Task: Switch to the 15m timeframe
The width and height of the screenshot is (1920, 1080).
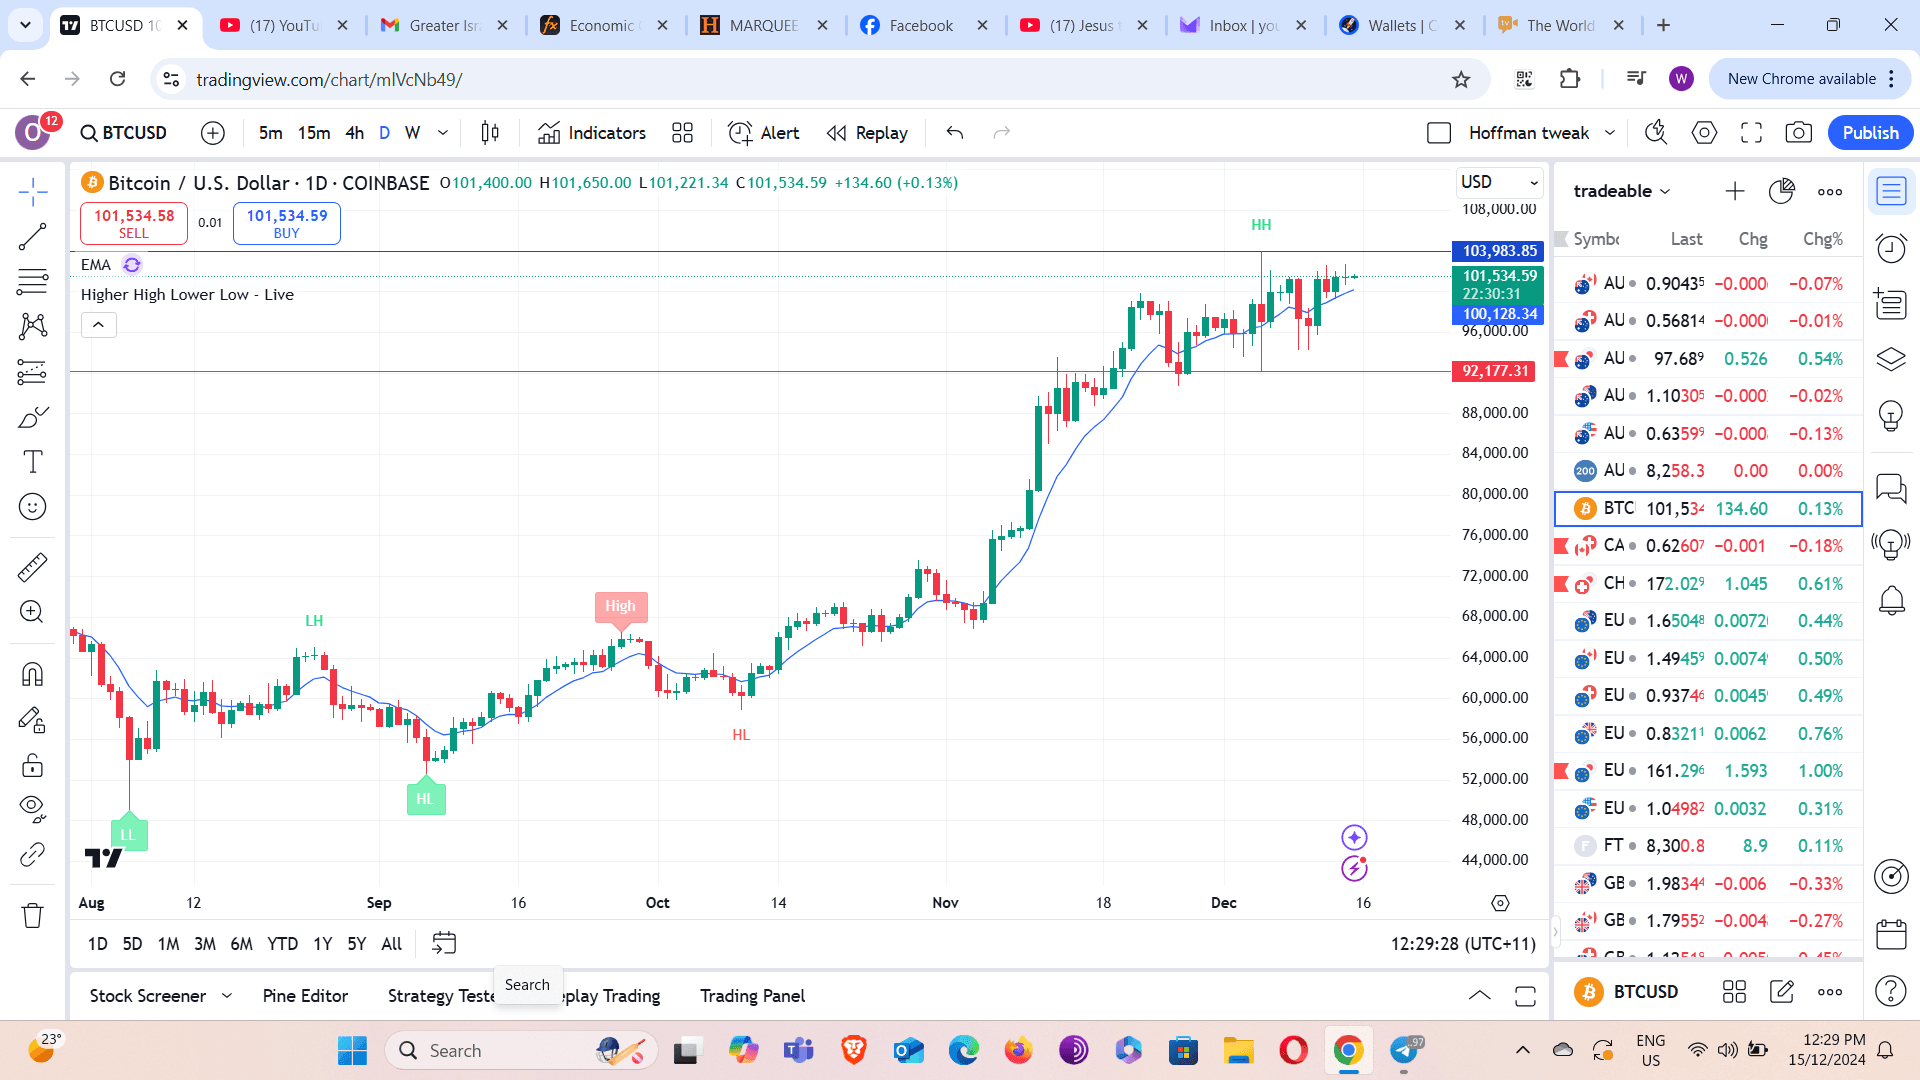Action: click(314, 133)
